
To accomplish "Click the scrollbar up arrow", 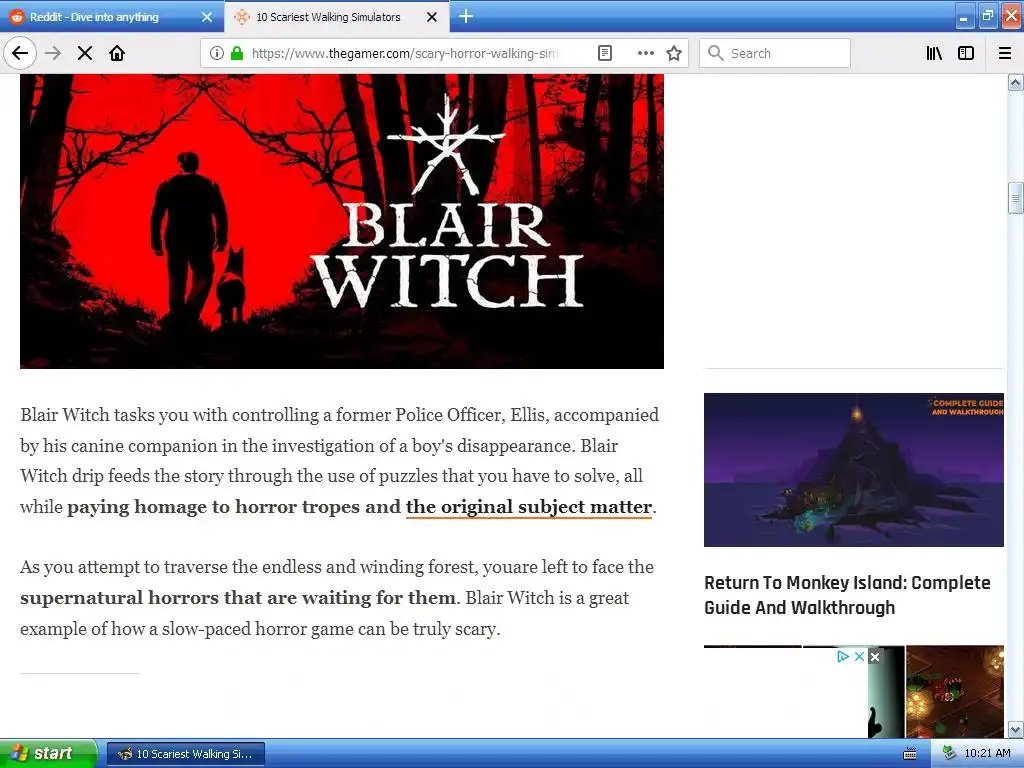I will (1015, 82).
